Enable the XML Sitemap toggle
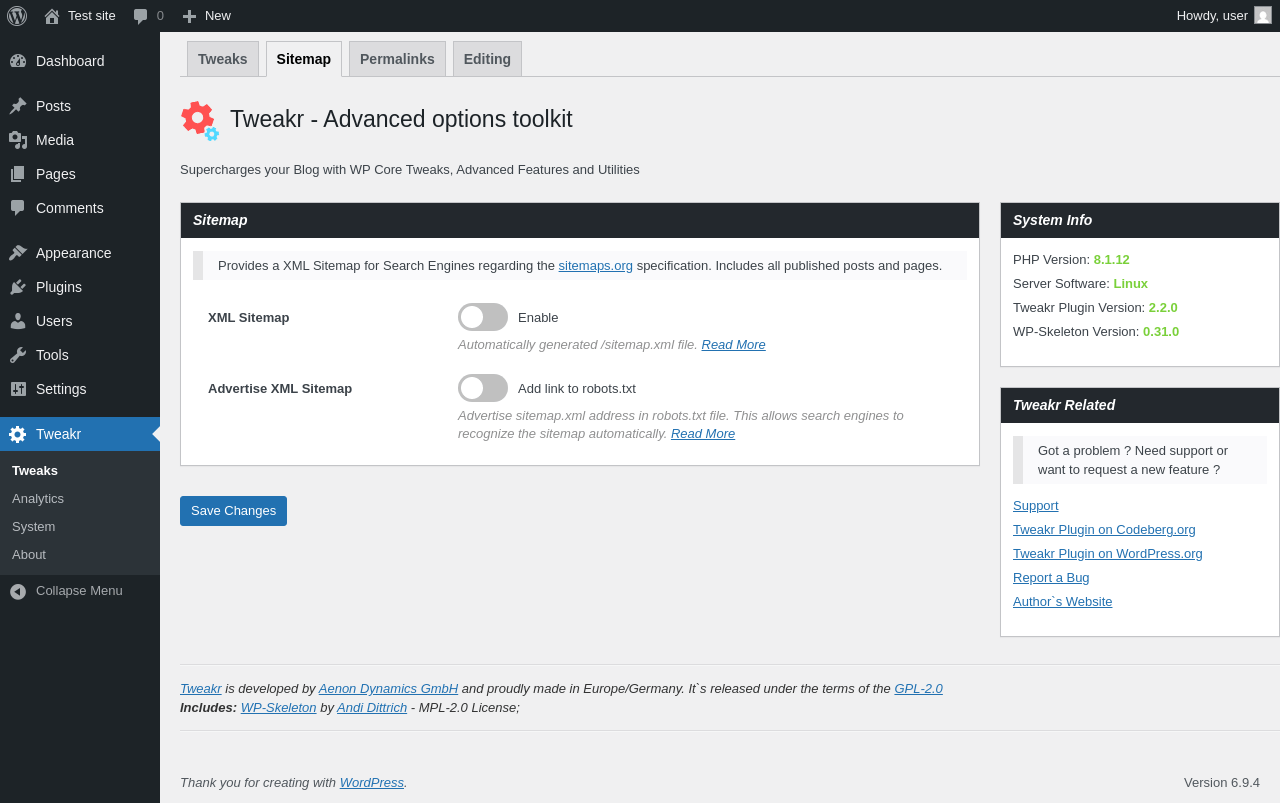 [483, 317]
